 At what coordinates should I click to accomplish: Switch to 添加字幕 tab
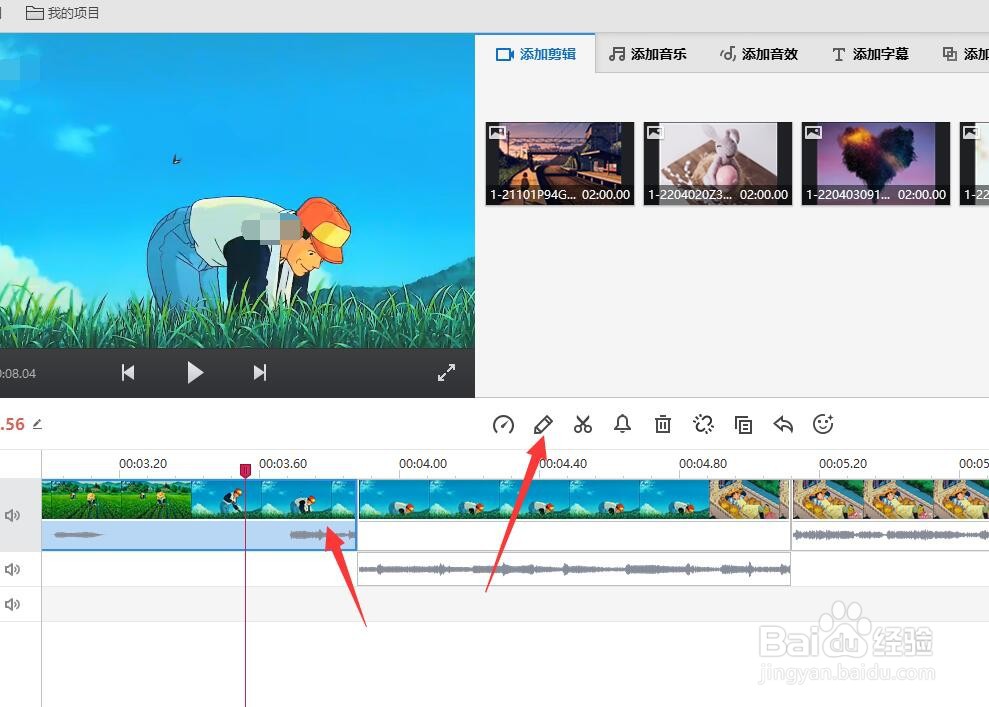tap(870, 54)
